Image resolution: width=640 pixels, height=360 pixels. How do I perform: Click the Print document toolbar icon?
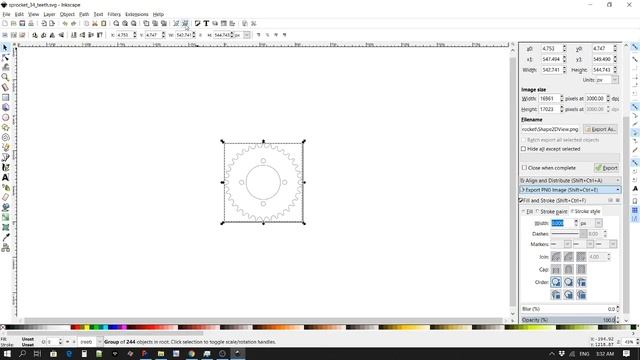click(x=31, y=24)
